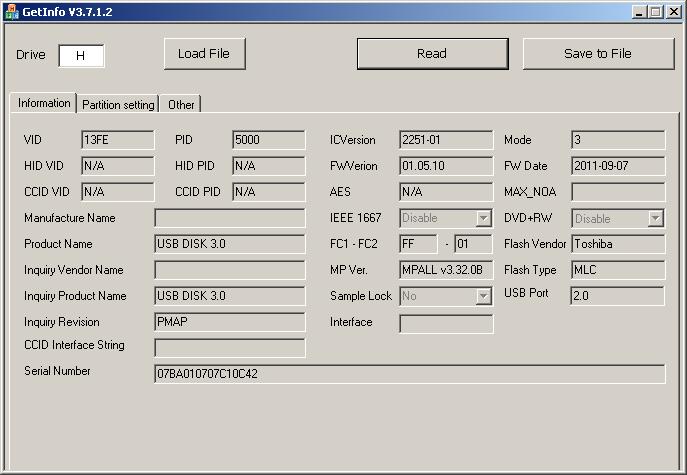The height and width of the screenshot is (475, 687).
Task: Click the empty CCID Interface String field
Action: (x=230, y=348)
